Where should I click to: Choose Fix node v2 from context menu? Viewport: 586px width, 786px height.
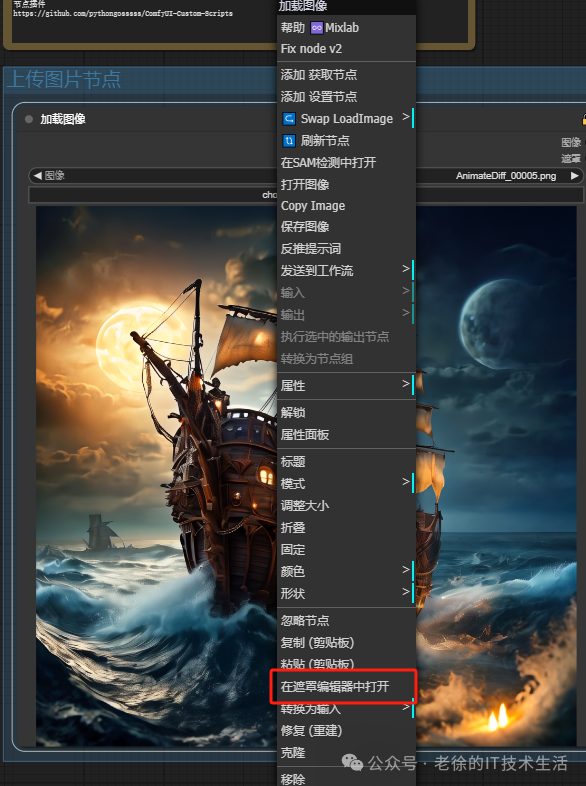(x=346, y=49)
